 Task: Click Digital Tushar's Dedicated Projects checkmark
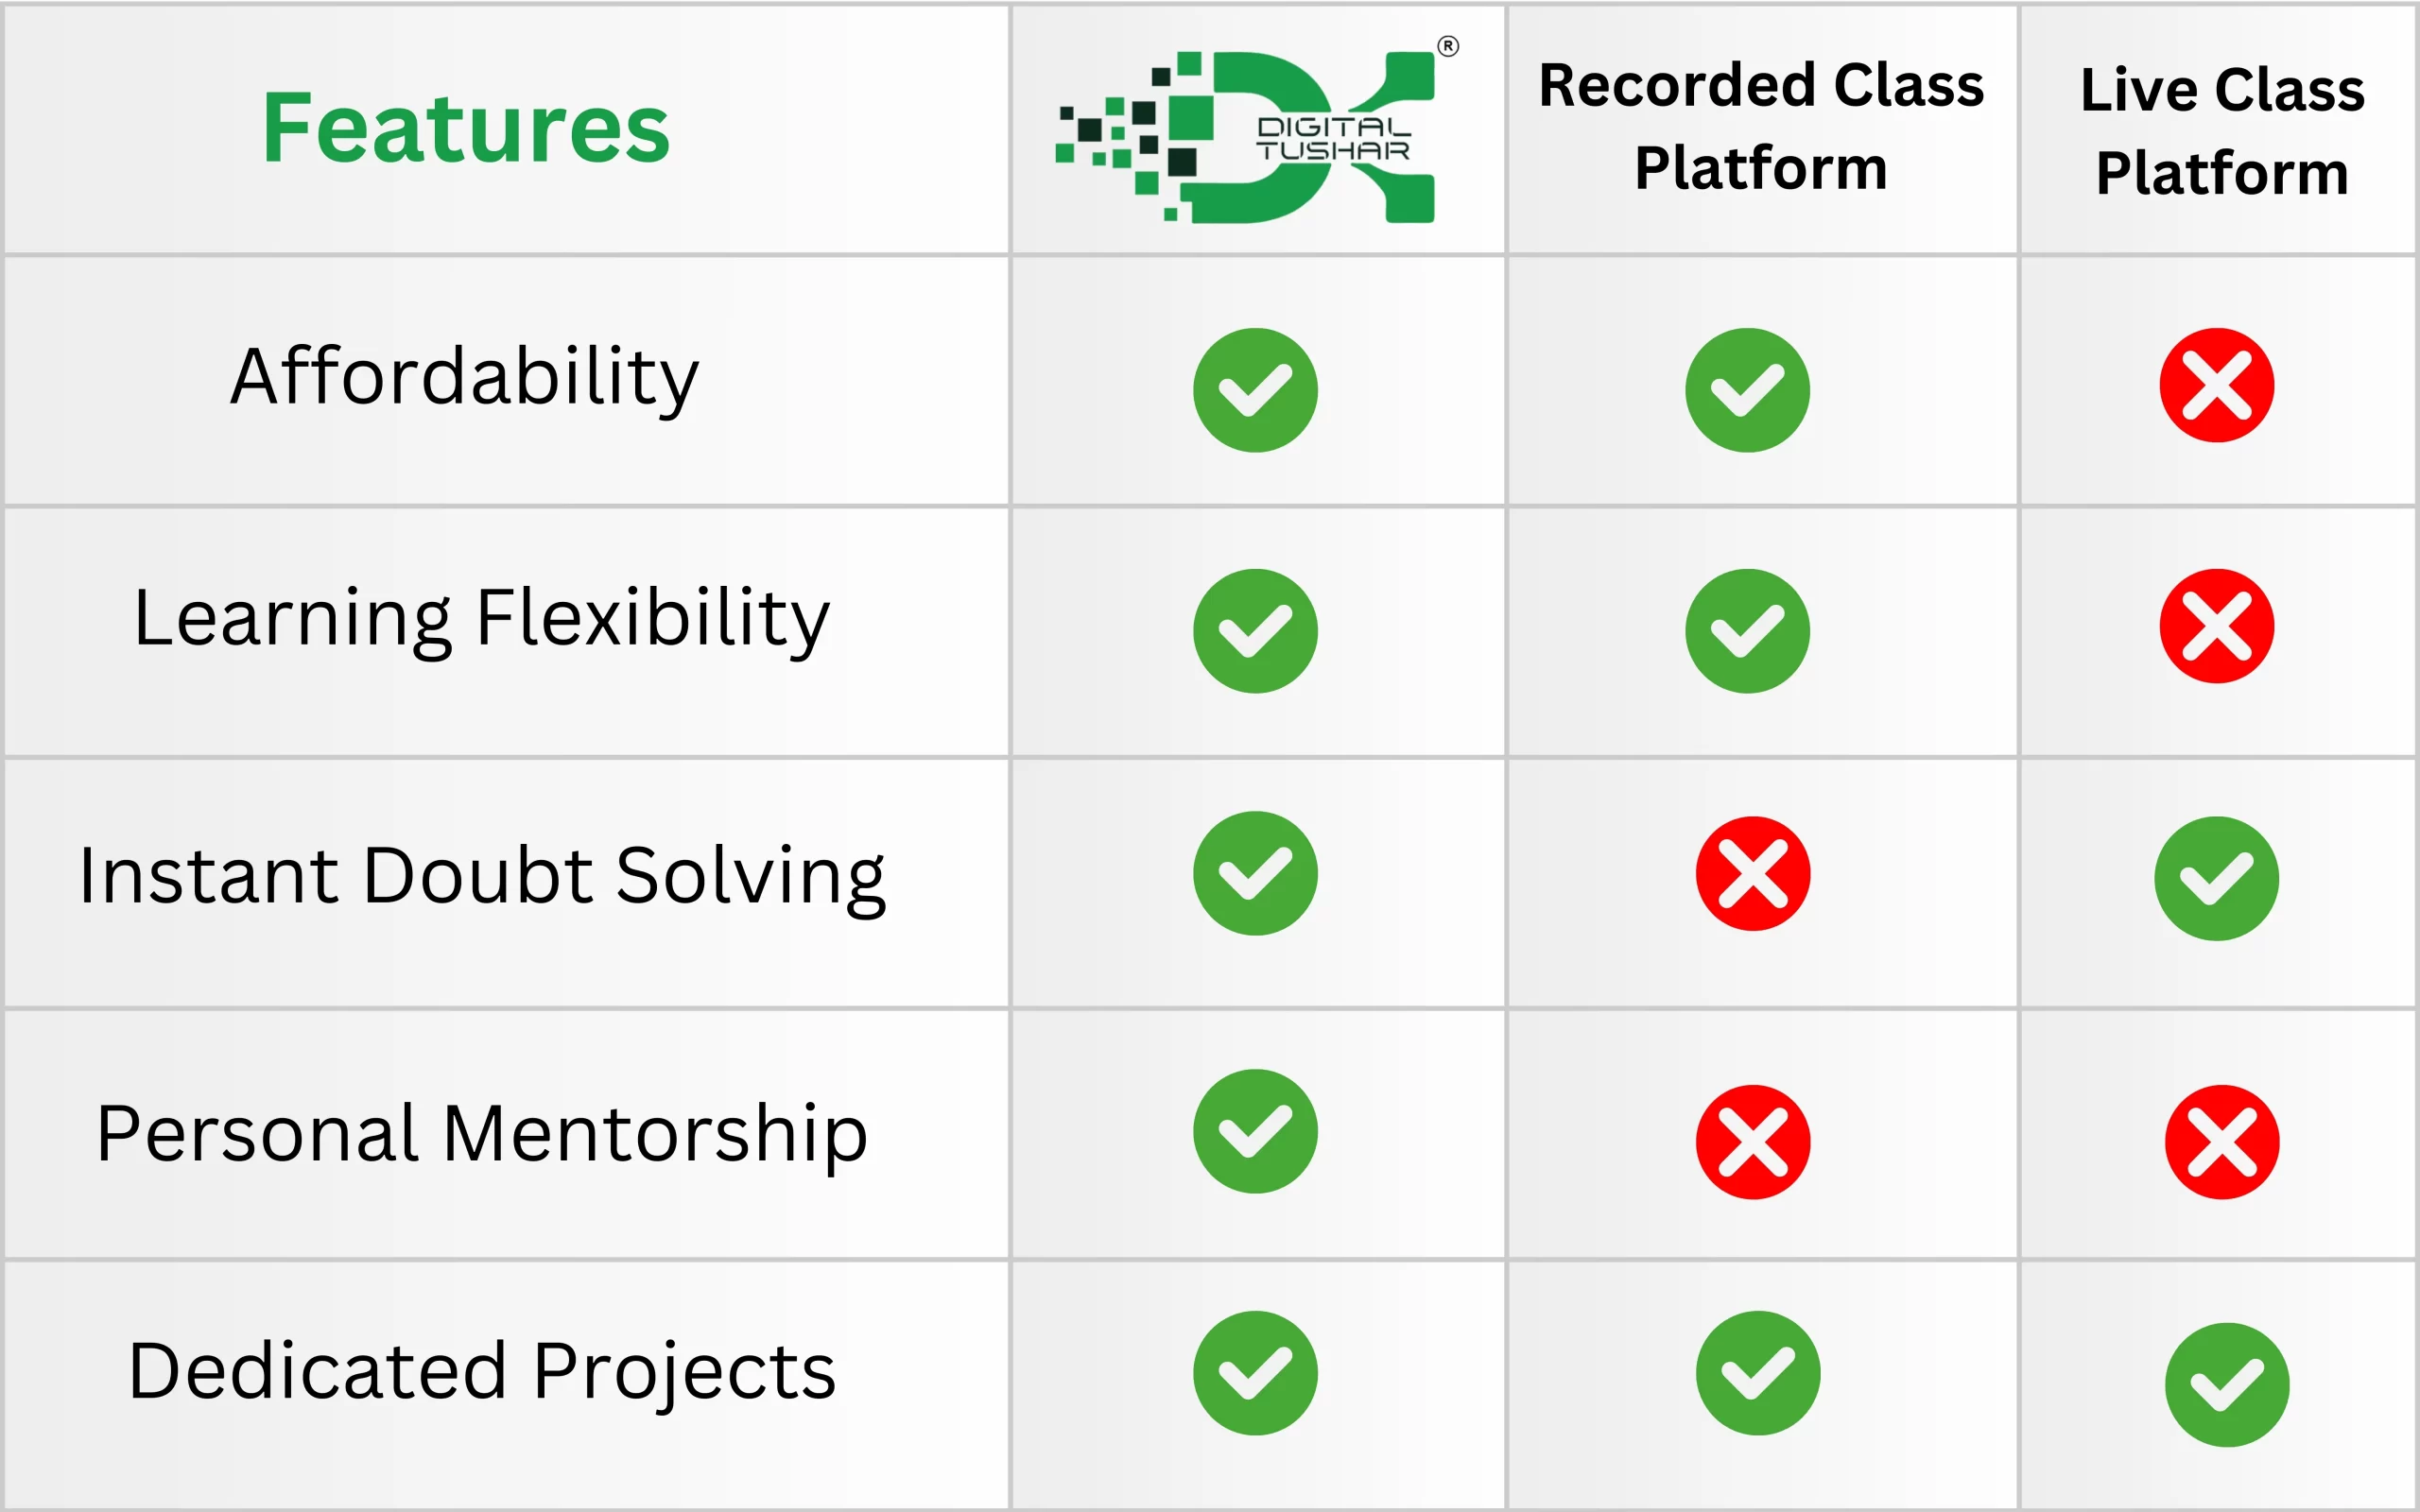[x=1255, y=1373]
